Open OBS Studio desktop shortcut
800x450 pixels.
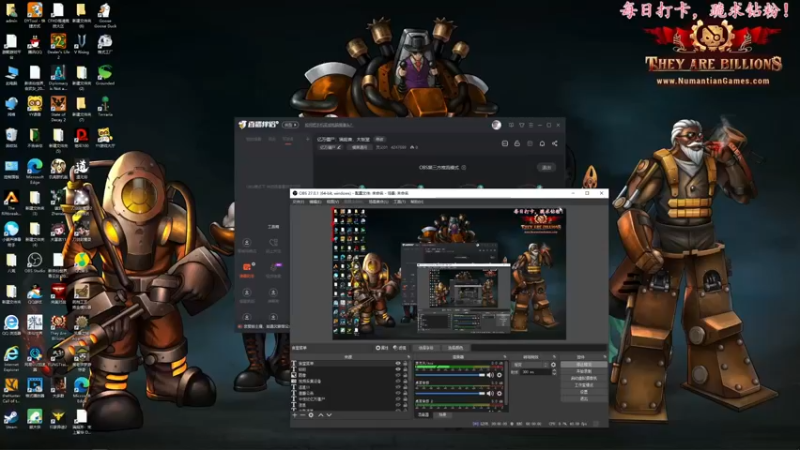click(35, 263)
